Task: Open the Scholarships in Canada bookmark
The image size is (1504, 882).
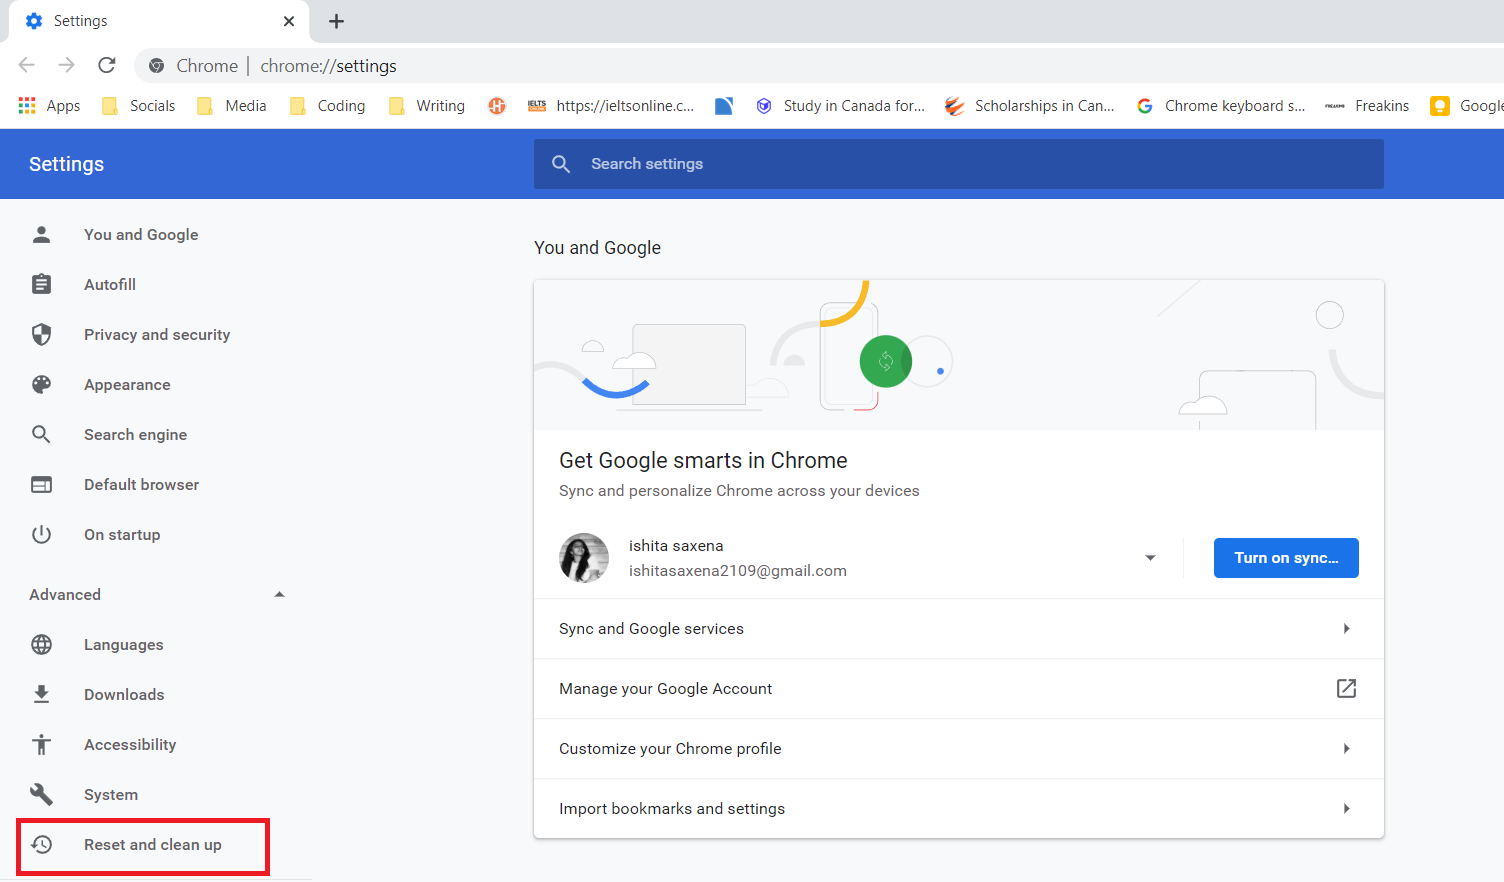Action: coord(1030,106)
